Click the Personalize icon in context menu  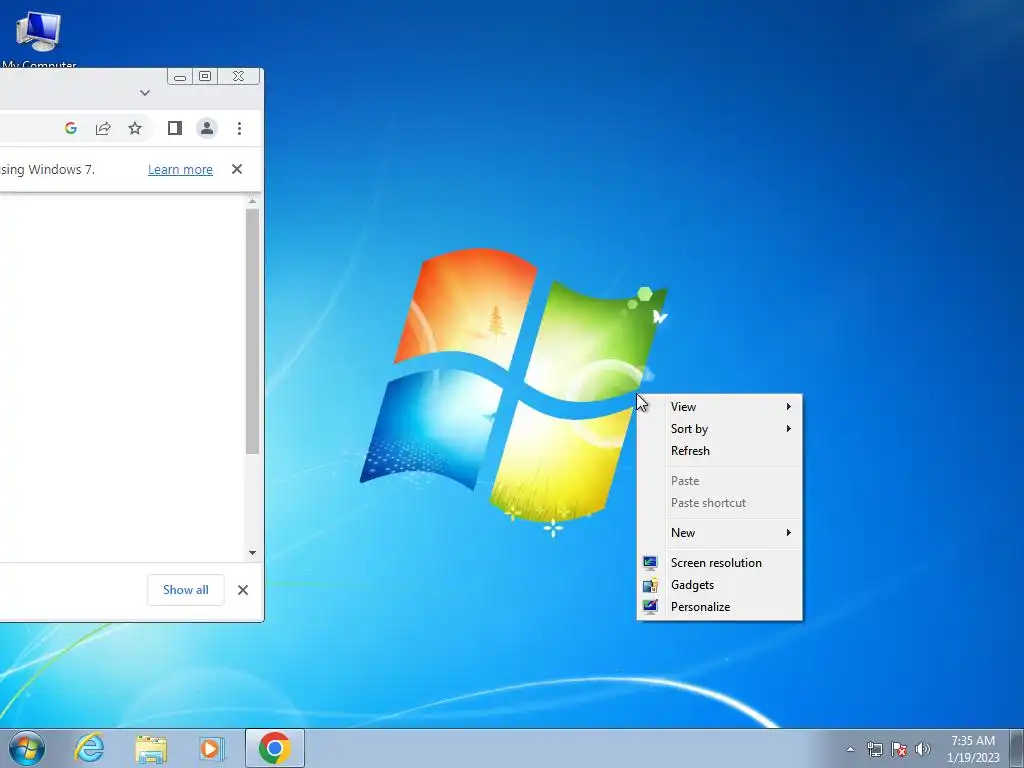[650, 607]
